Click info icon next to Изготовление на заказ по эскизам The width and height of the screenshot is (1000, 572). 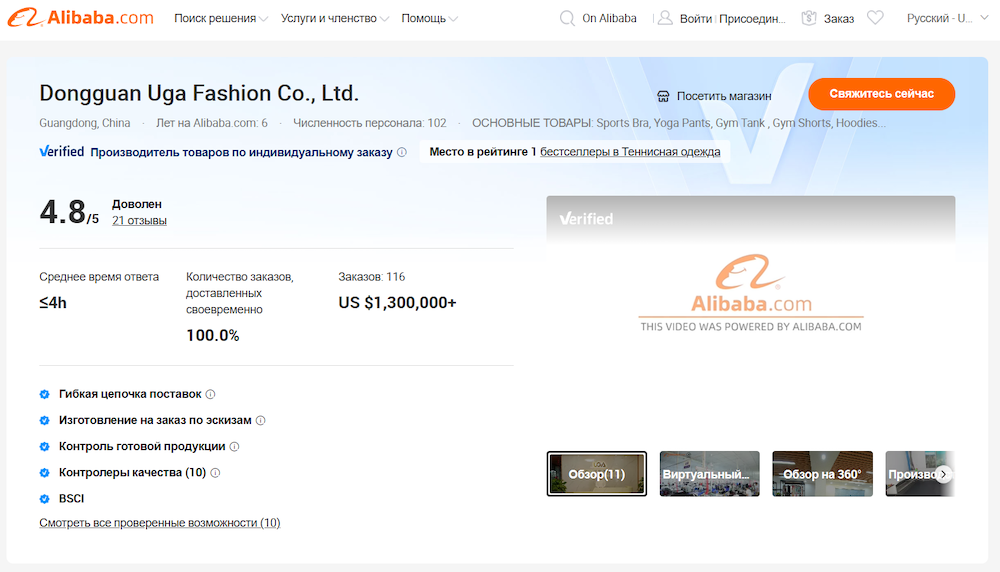(x=261, y=421)
